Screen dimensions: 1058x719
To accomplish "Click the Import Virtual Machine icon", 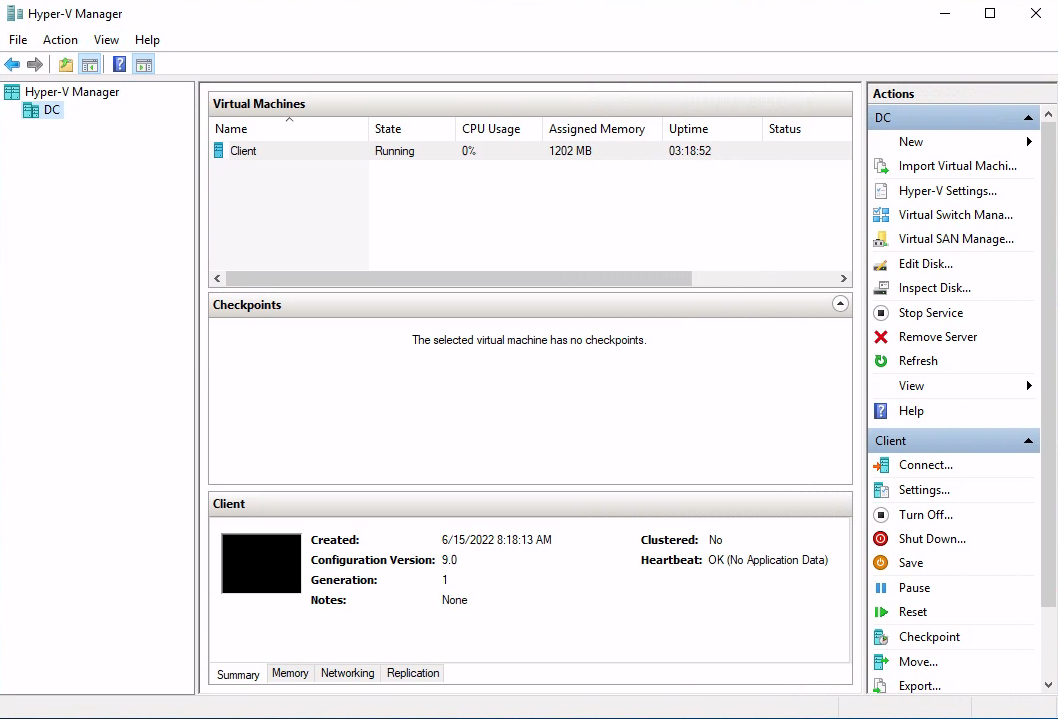I will pos(881,166).
